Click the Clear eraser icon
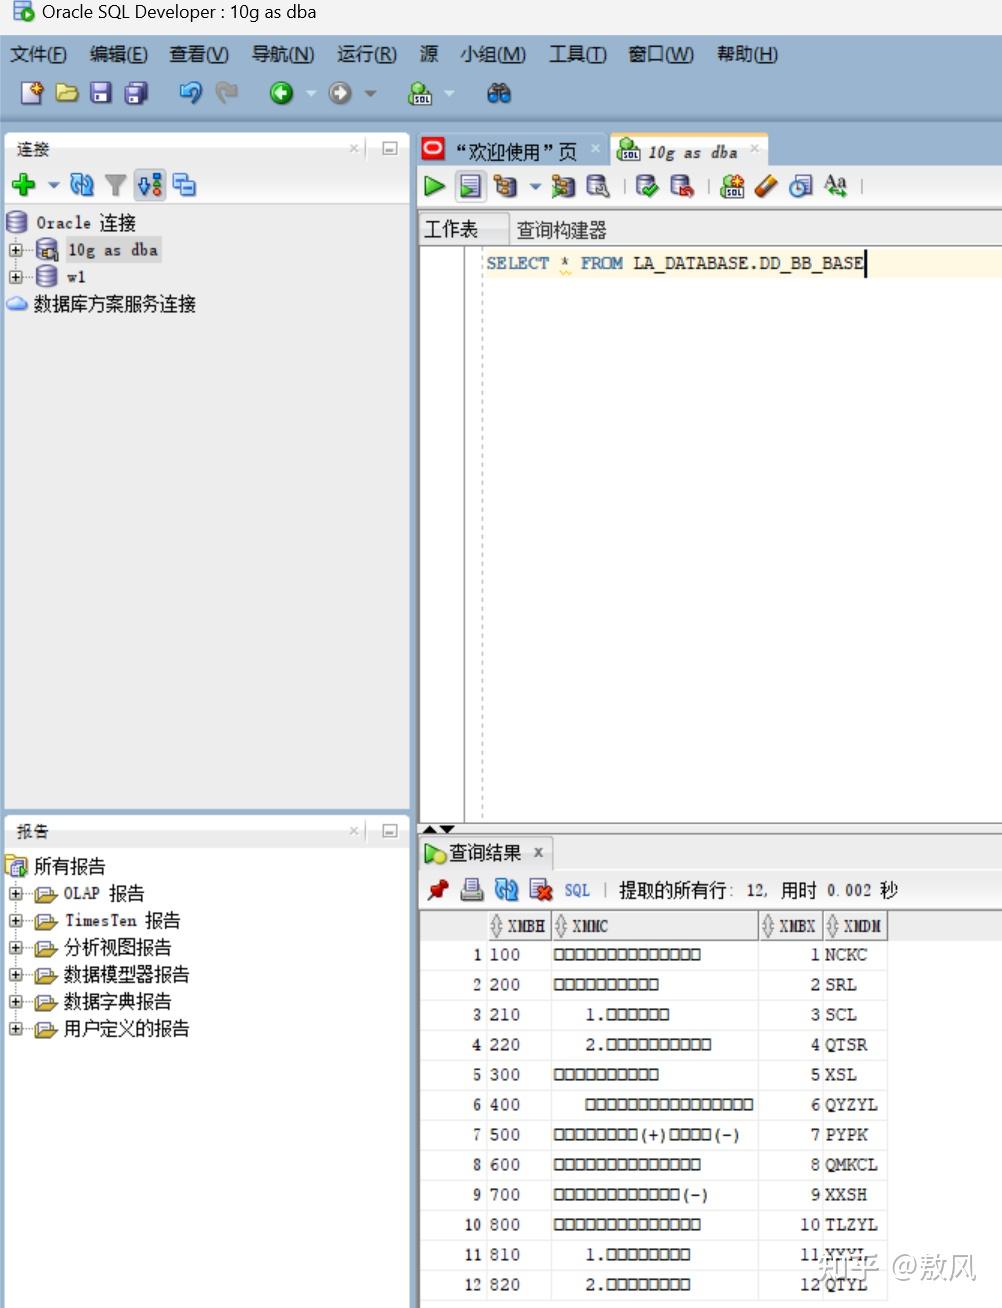 coord(766,186)
